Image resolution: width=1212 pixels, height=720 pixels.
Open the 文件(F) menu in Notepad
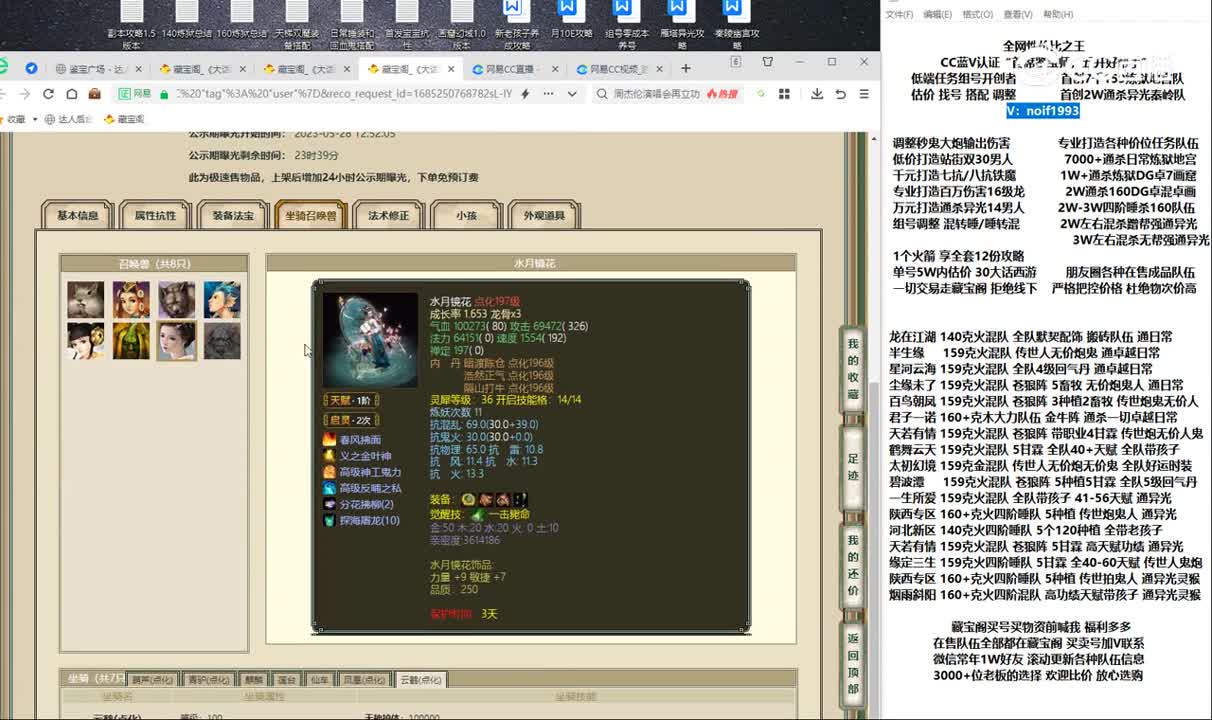(899, 14)
